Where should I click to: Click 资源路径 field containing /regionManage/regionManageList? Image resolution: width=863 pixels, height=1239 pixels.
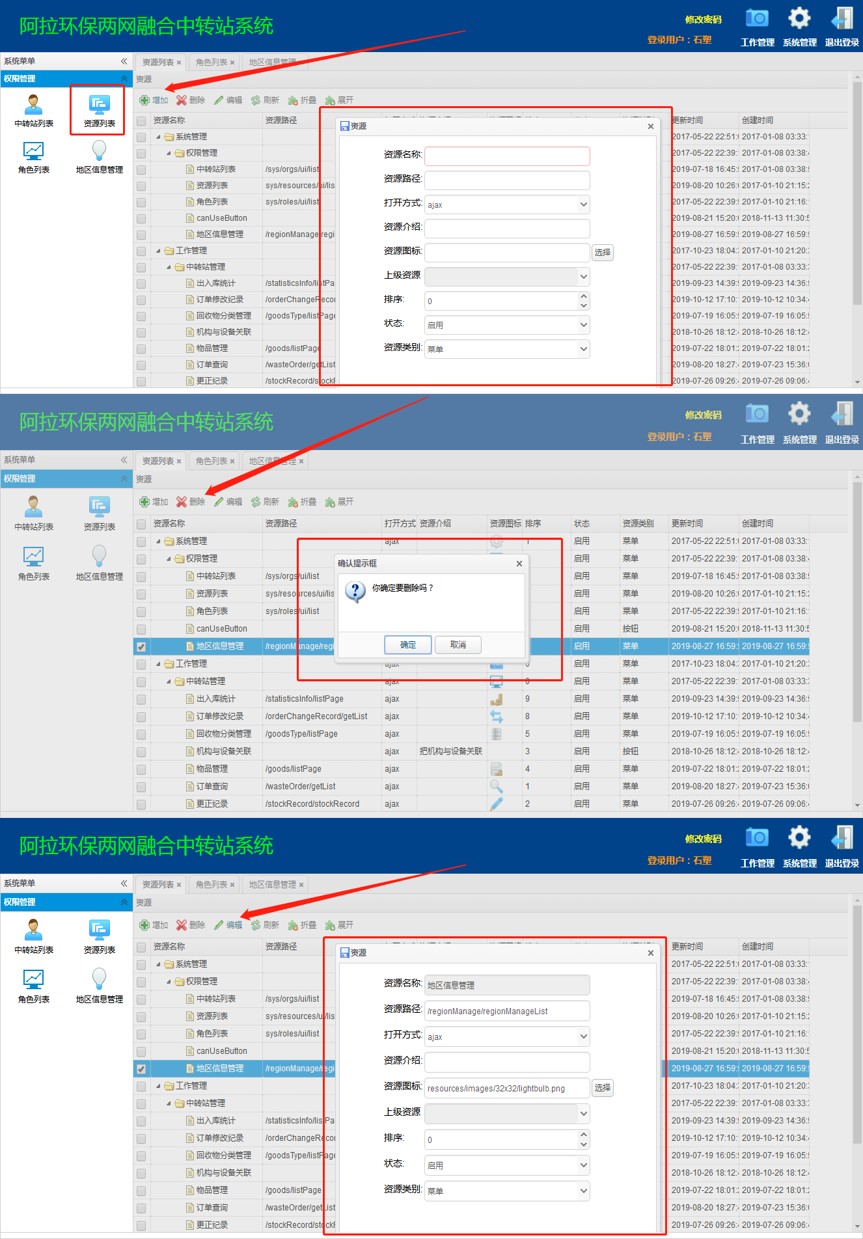(x=507, y=1011)
